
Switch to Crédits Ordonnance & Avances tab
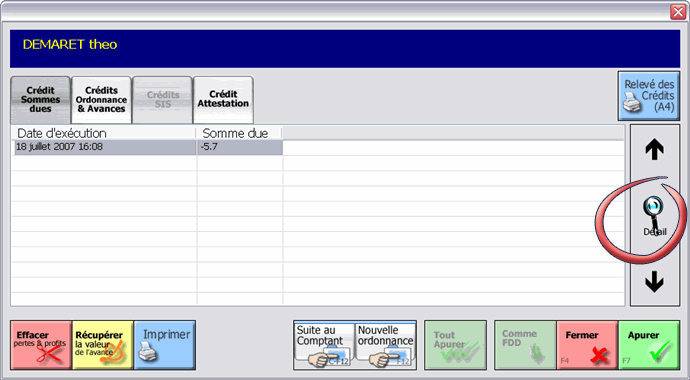coord(101,100)
